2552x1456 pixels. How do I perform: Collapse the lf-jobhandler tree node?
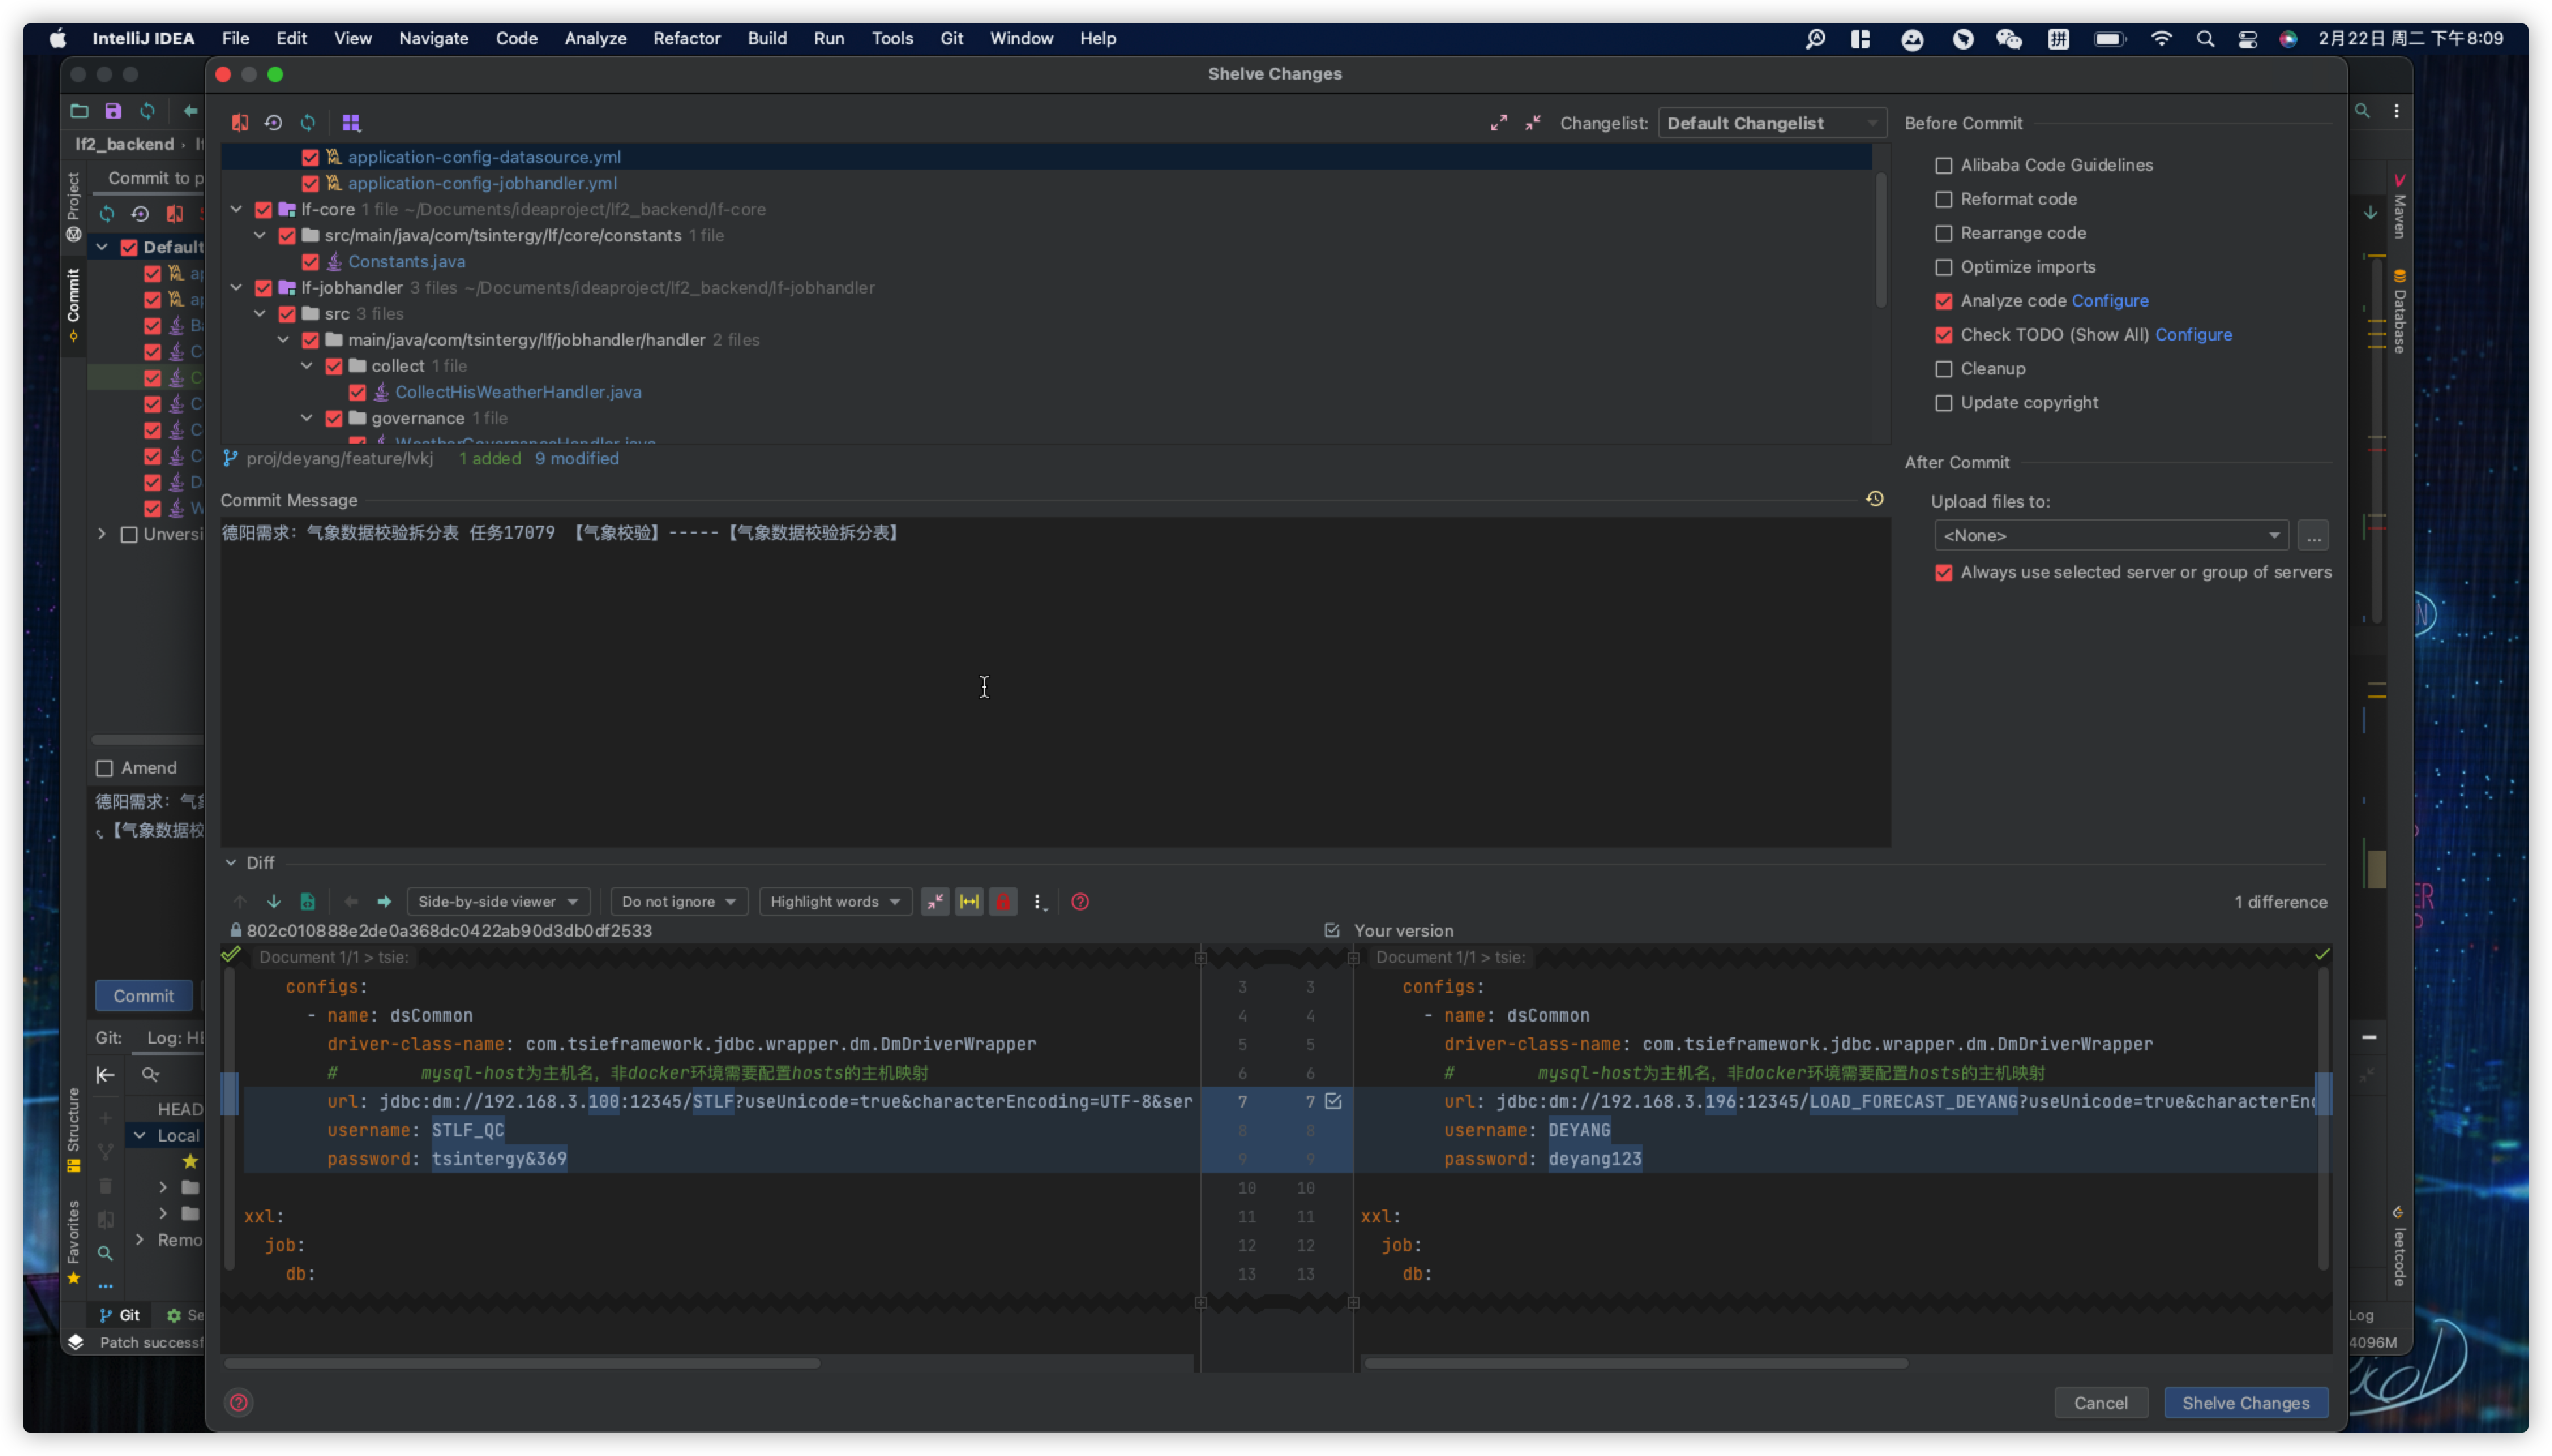pos(236,287)
